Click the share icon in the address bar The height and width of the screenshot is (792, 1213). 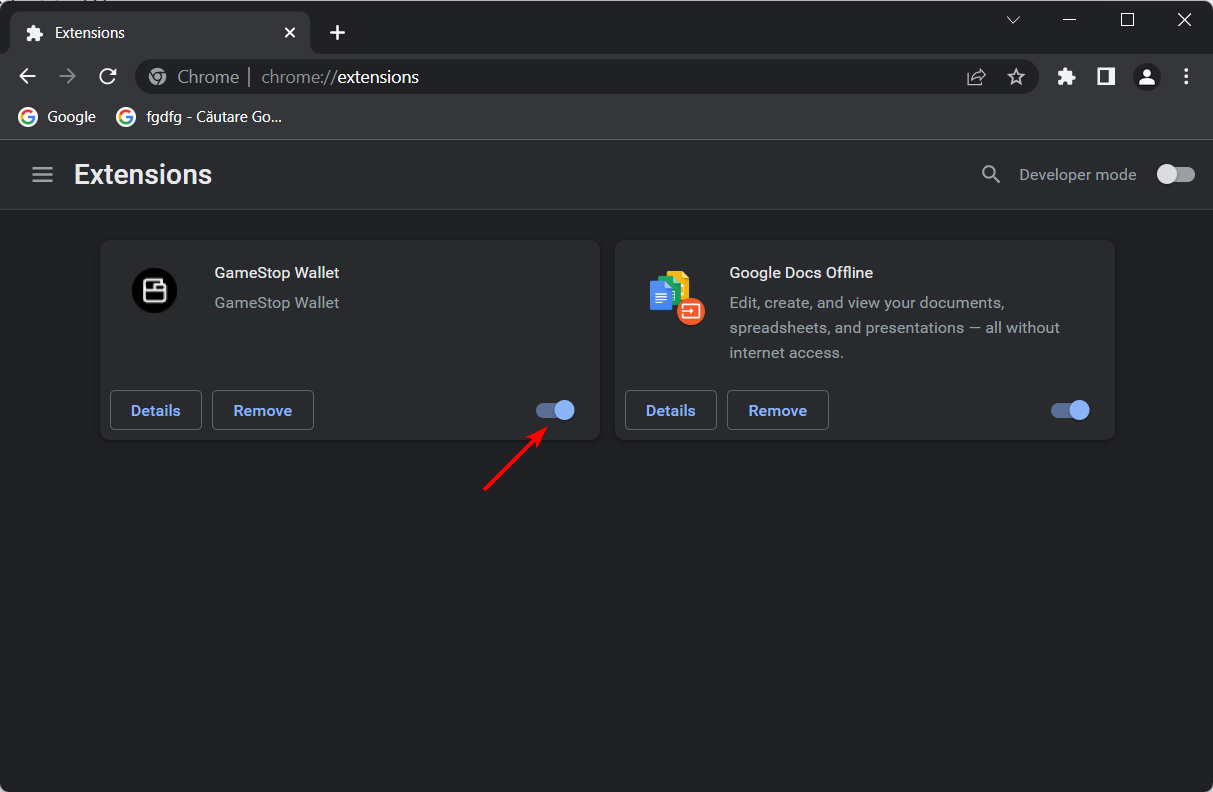(x=976, y=76)
